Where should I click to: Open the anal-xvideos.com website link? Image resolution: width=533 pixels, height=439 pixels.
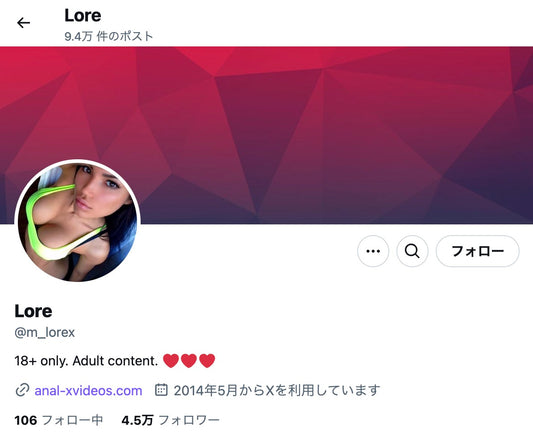(x=88, y=391)
